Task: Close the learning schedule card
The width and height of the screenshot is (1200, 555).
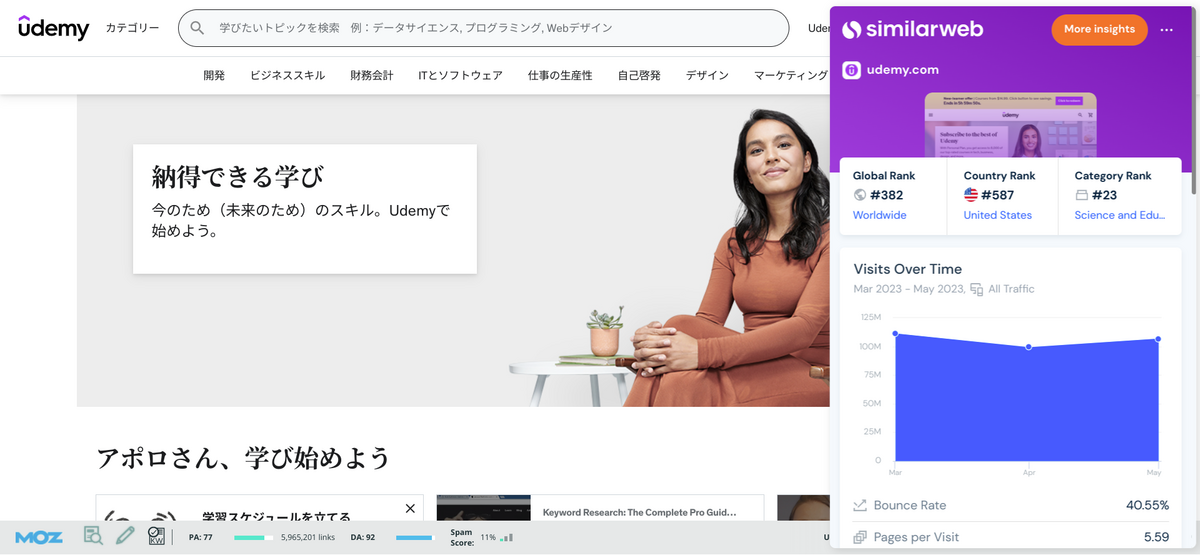Action: [x=410, y=508]
